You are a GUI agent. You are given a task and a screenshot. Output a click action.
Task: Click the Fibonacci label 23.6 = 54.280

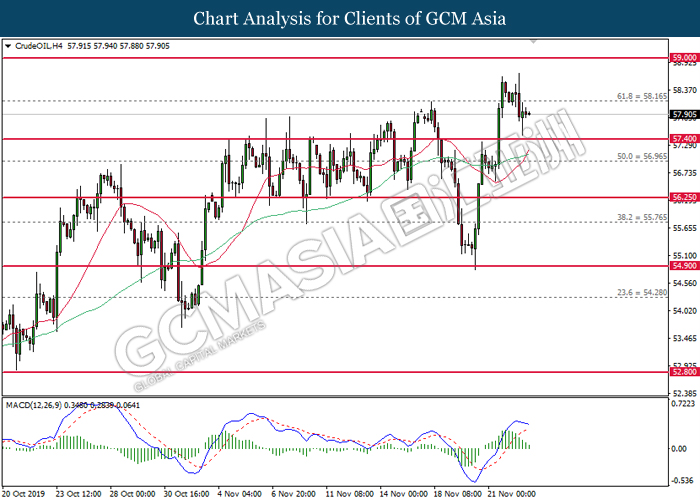[x=642, y=292]
